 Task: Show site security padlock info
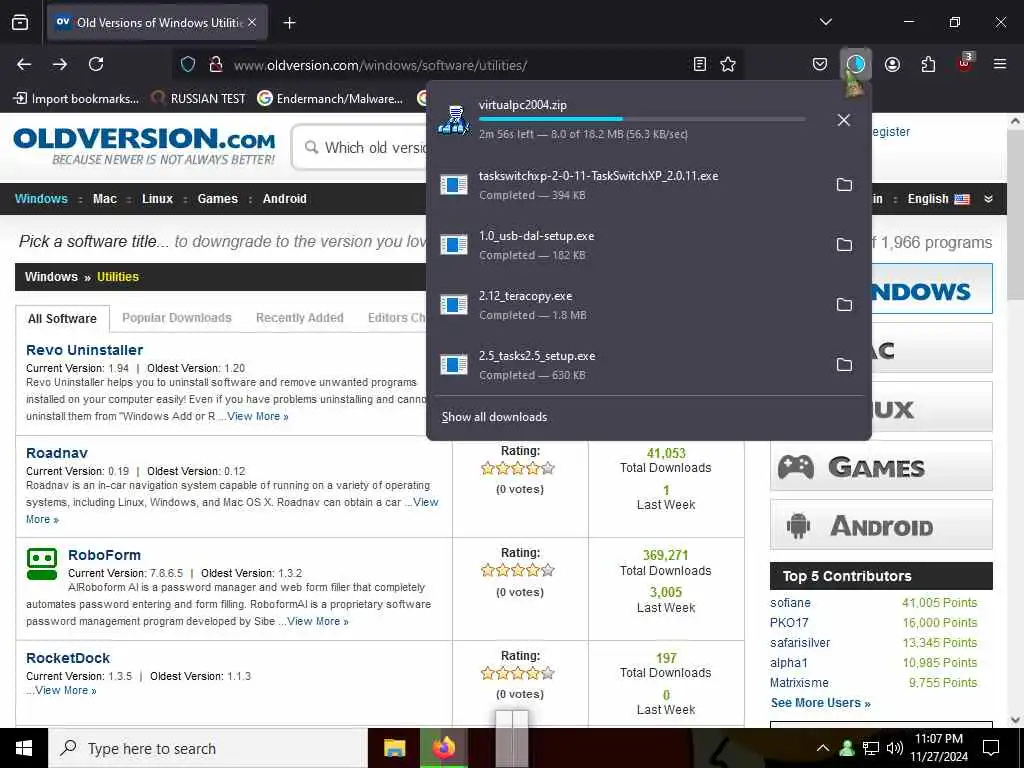216,64
